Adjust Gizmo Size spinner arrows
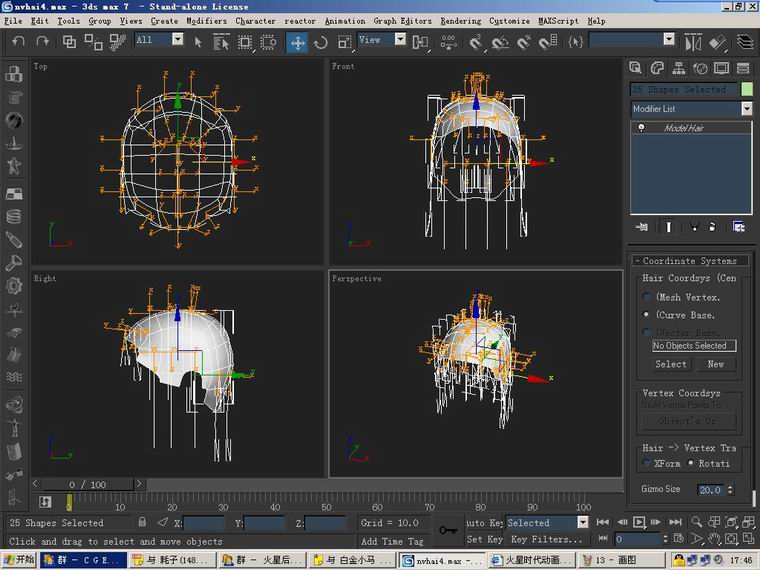The image size is (760, 570). tap(730, 490)
